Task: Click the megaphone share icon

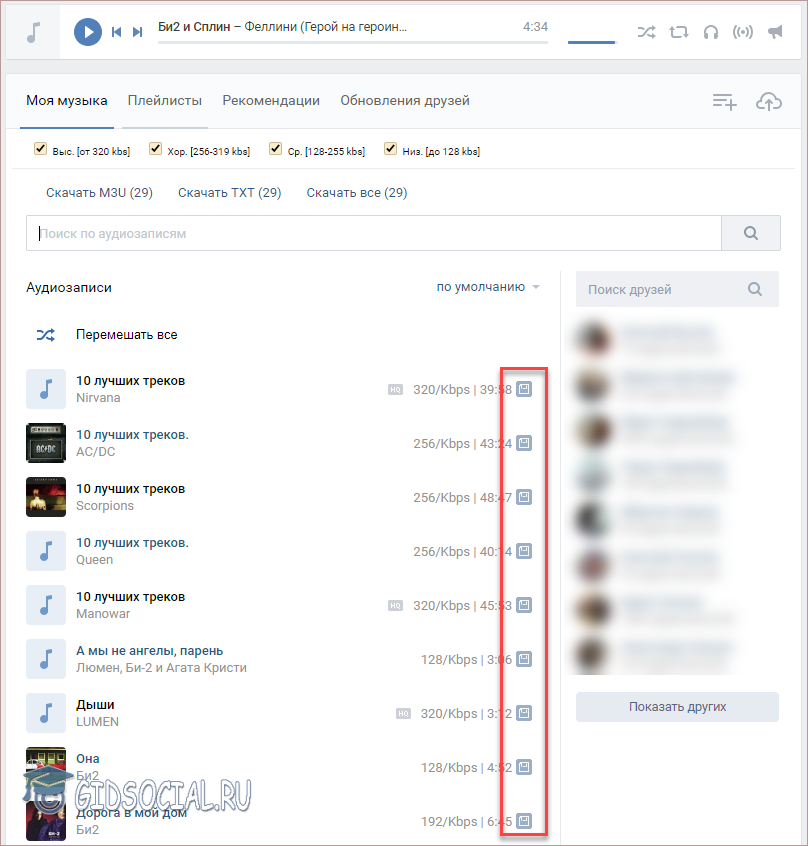Action: click(775, 32)
